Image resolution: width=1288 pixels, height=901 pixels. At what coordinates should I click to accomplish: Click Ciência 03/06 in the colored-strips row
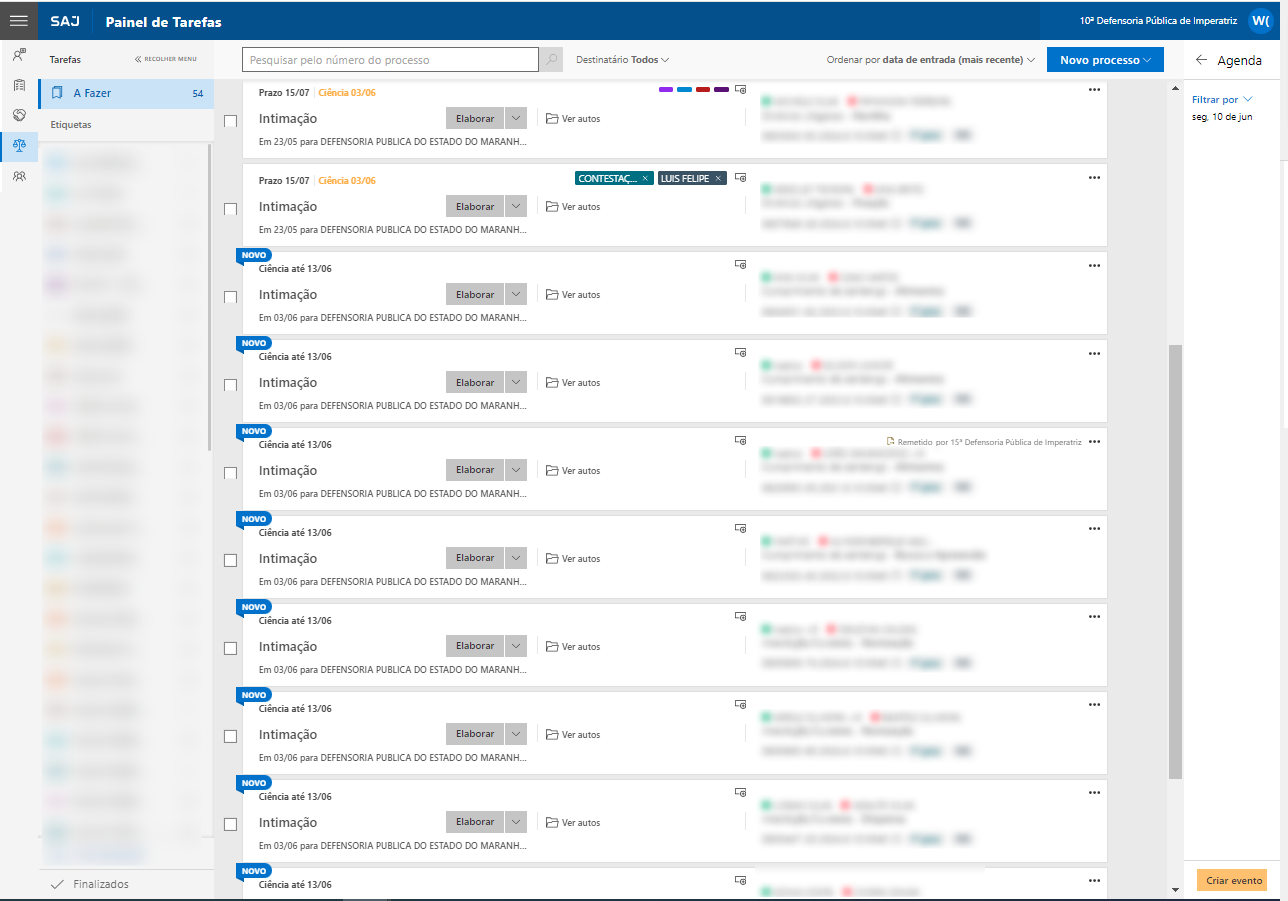click(347, 93)
